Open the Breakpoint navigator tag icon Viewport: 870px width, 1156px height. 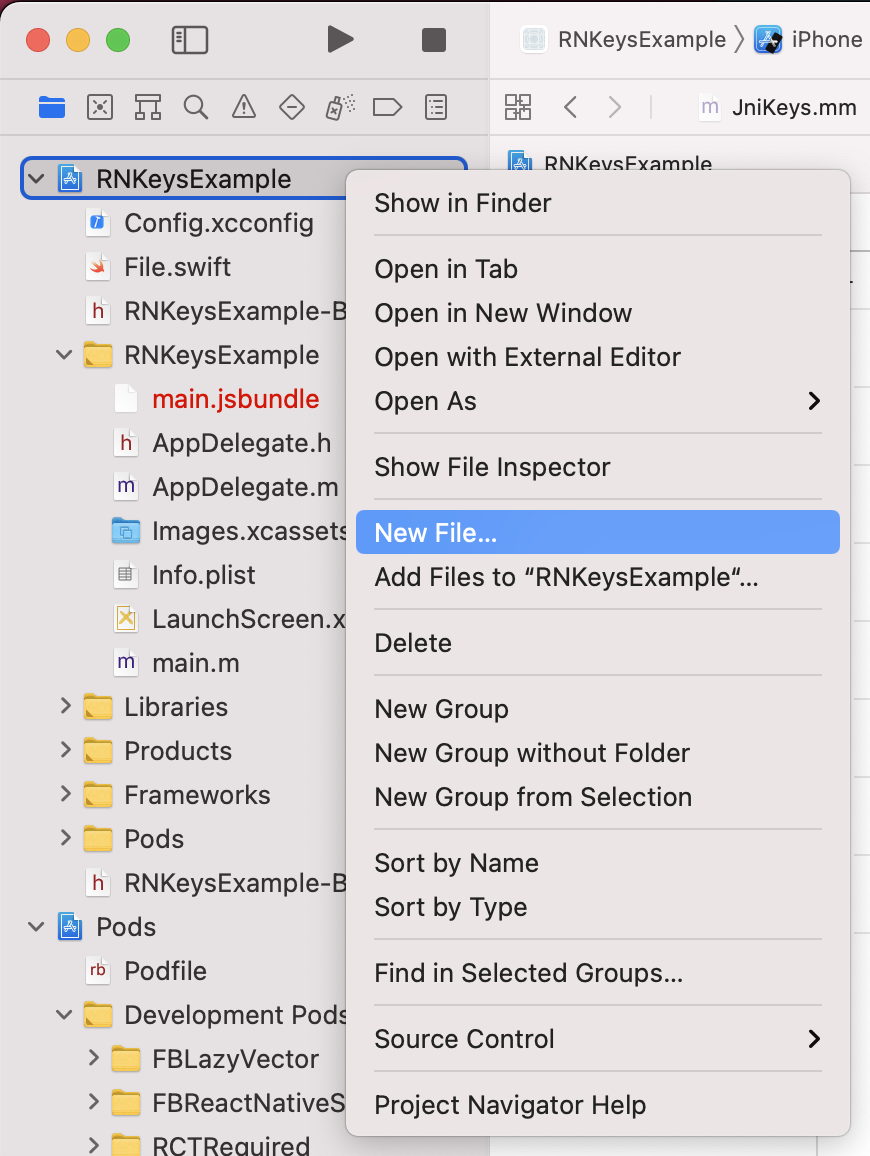click(x=387, y=108)
